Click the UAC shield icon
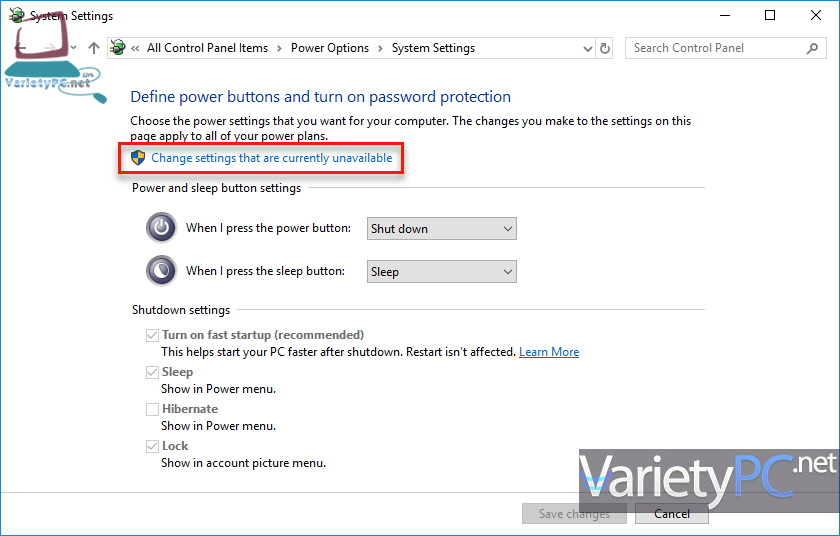840x536 pixels. (138, 158)
